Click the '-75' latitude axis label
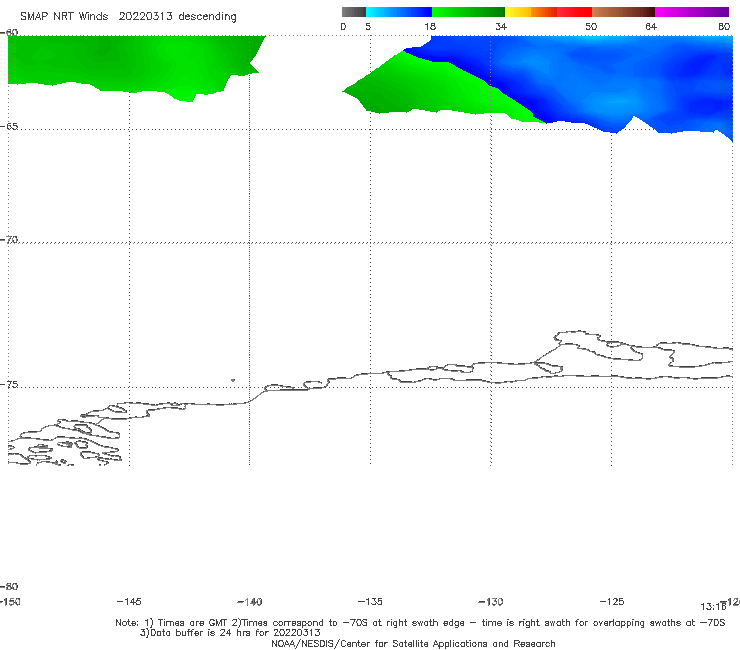Screen dimensions: 740x650 (9, 384)
